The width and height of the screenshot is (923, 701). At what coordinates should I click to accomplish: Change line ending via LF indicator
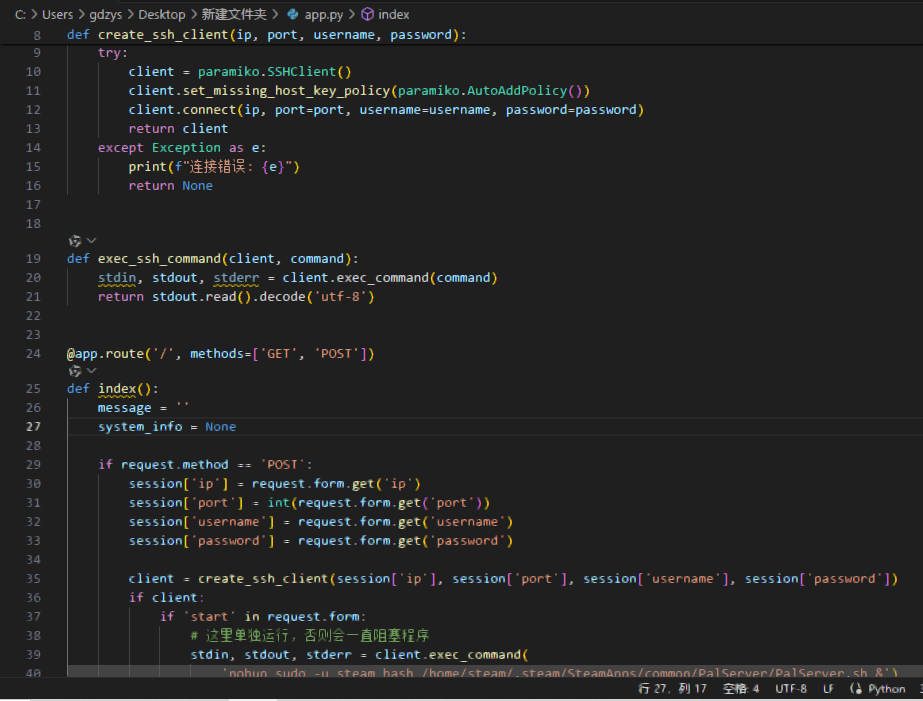(828, 689)
